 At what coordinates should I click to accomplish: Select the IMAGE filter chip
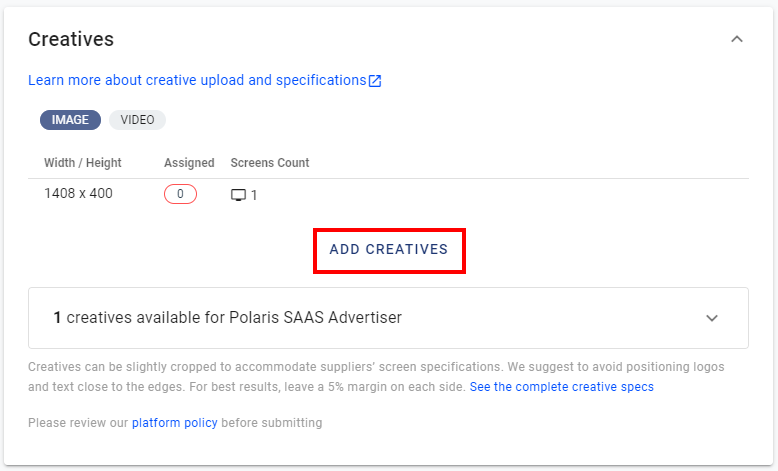(x=70, y=120)
